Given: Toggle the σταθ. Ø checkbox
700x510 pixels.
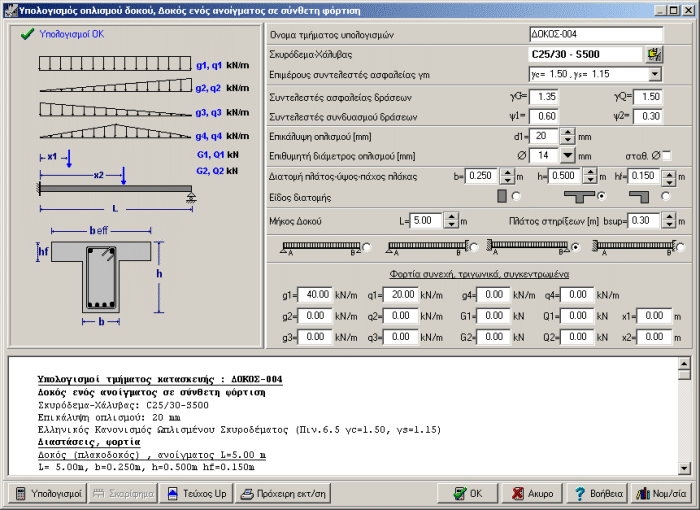Looking at the screenshot, I should (666, 155).
